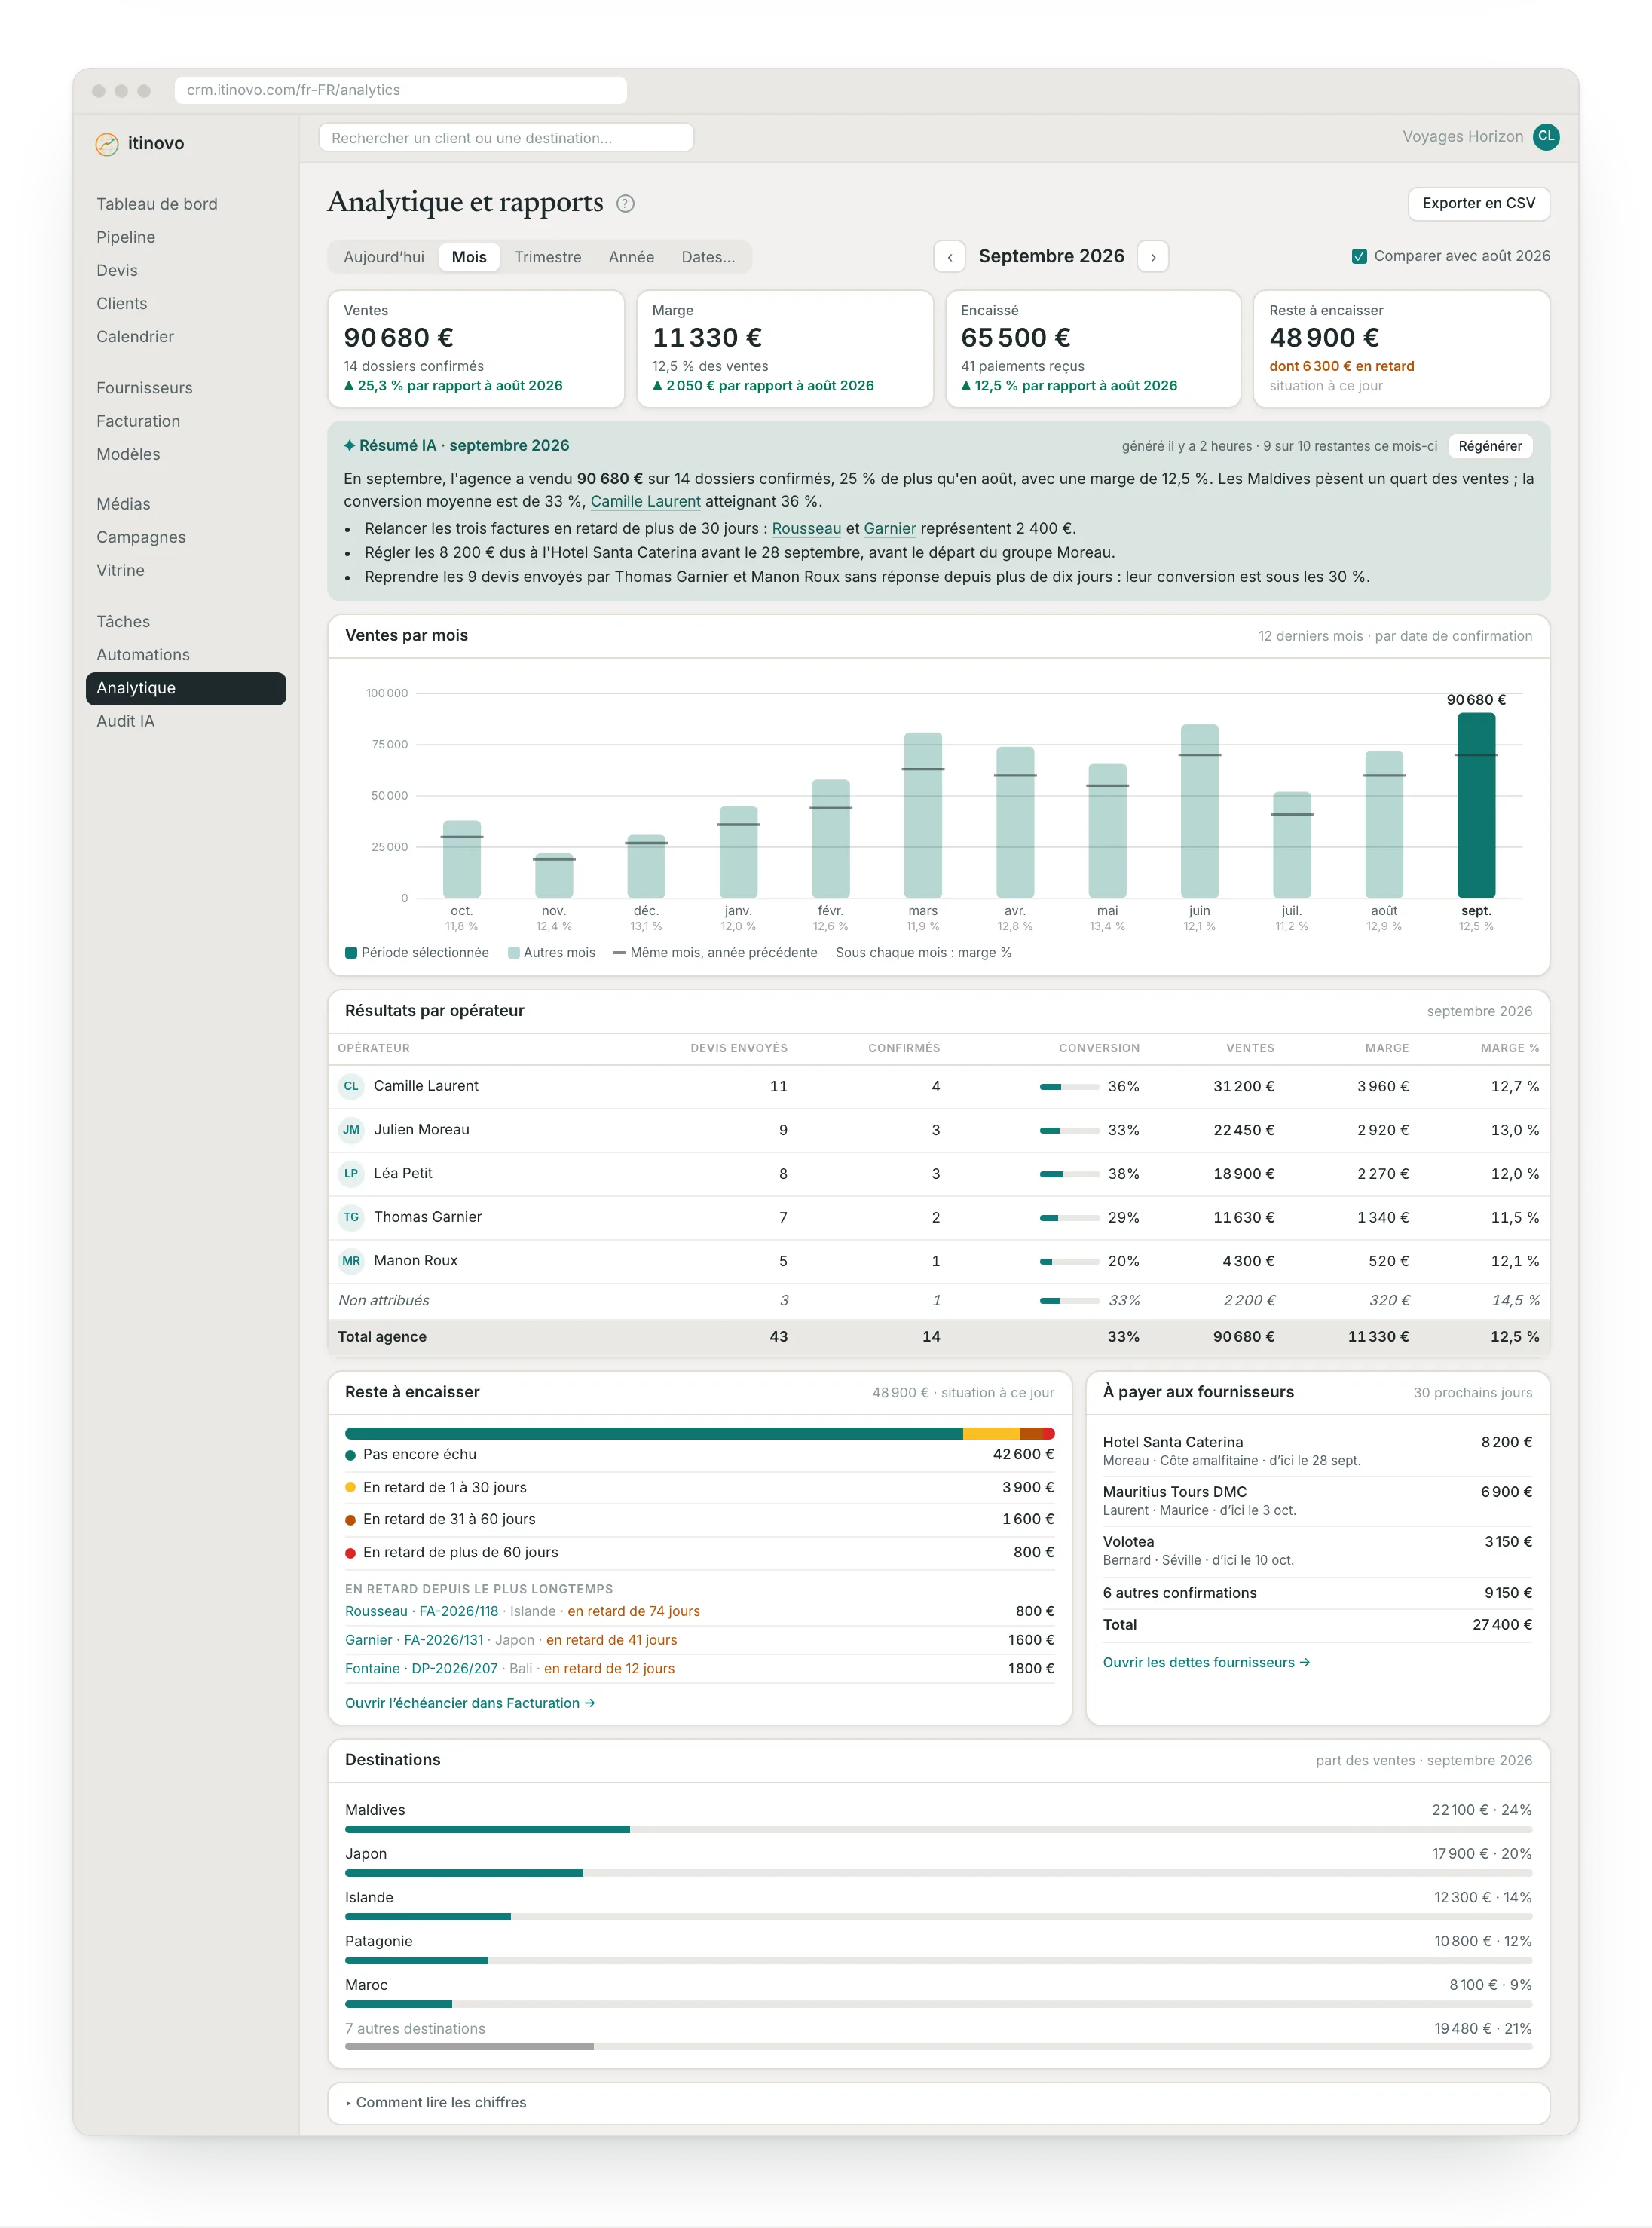Select the Mois period tab
Viewport: 1652px width, 2228px height.
click(x=469, y=257)
